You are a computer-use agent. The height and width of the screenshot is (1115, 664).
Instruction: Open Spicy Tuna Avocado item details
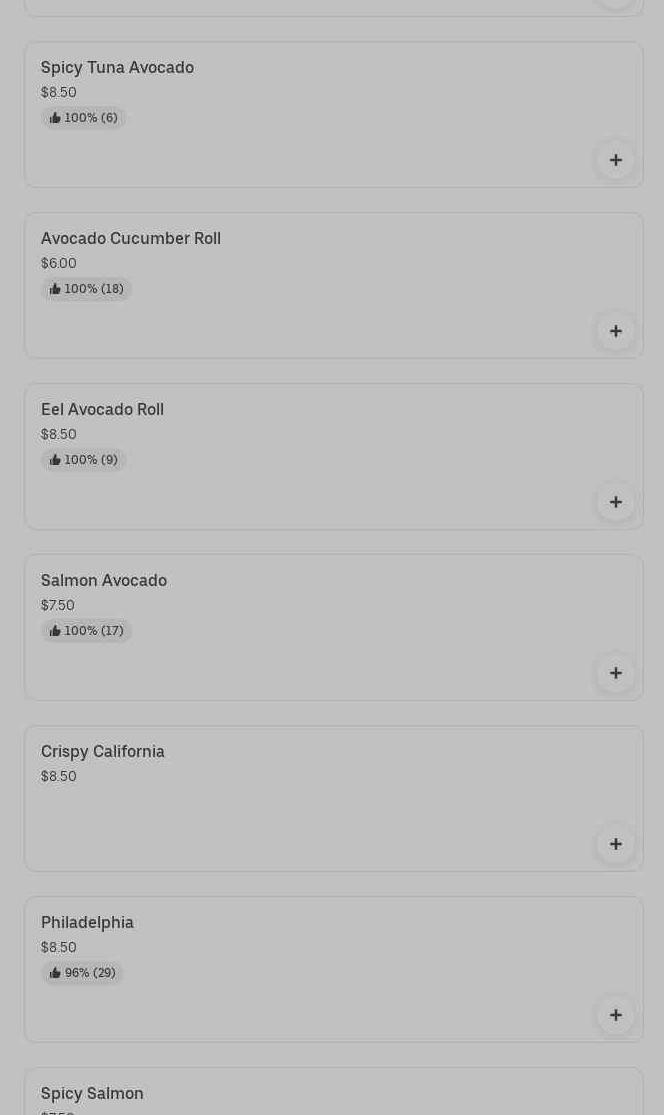click(117, 67)
